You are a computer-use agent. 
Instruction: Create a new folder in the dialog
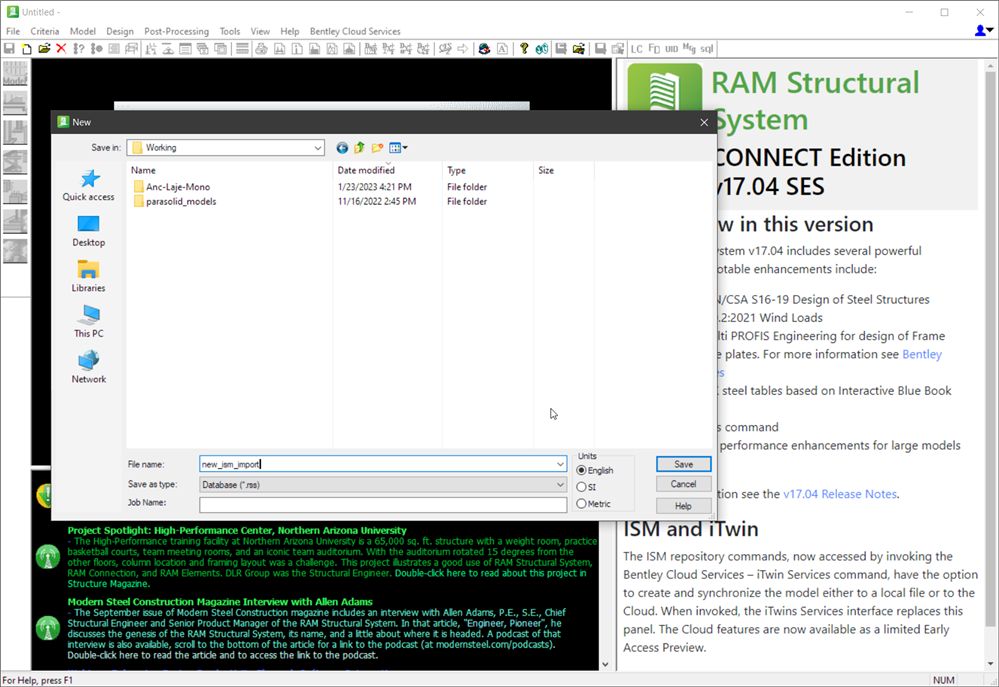[x=377, y=148]
